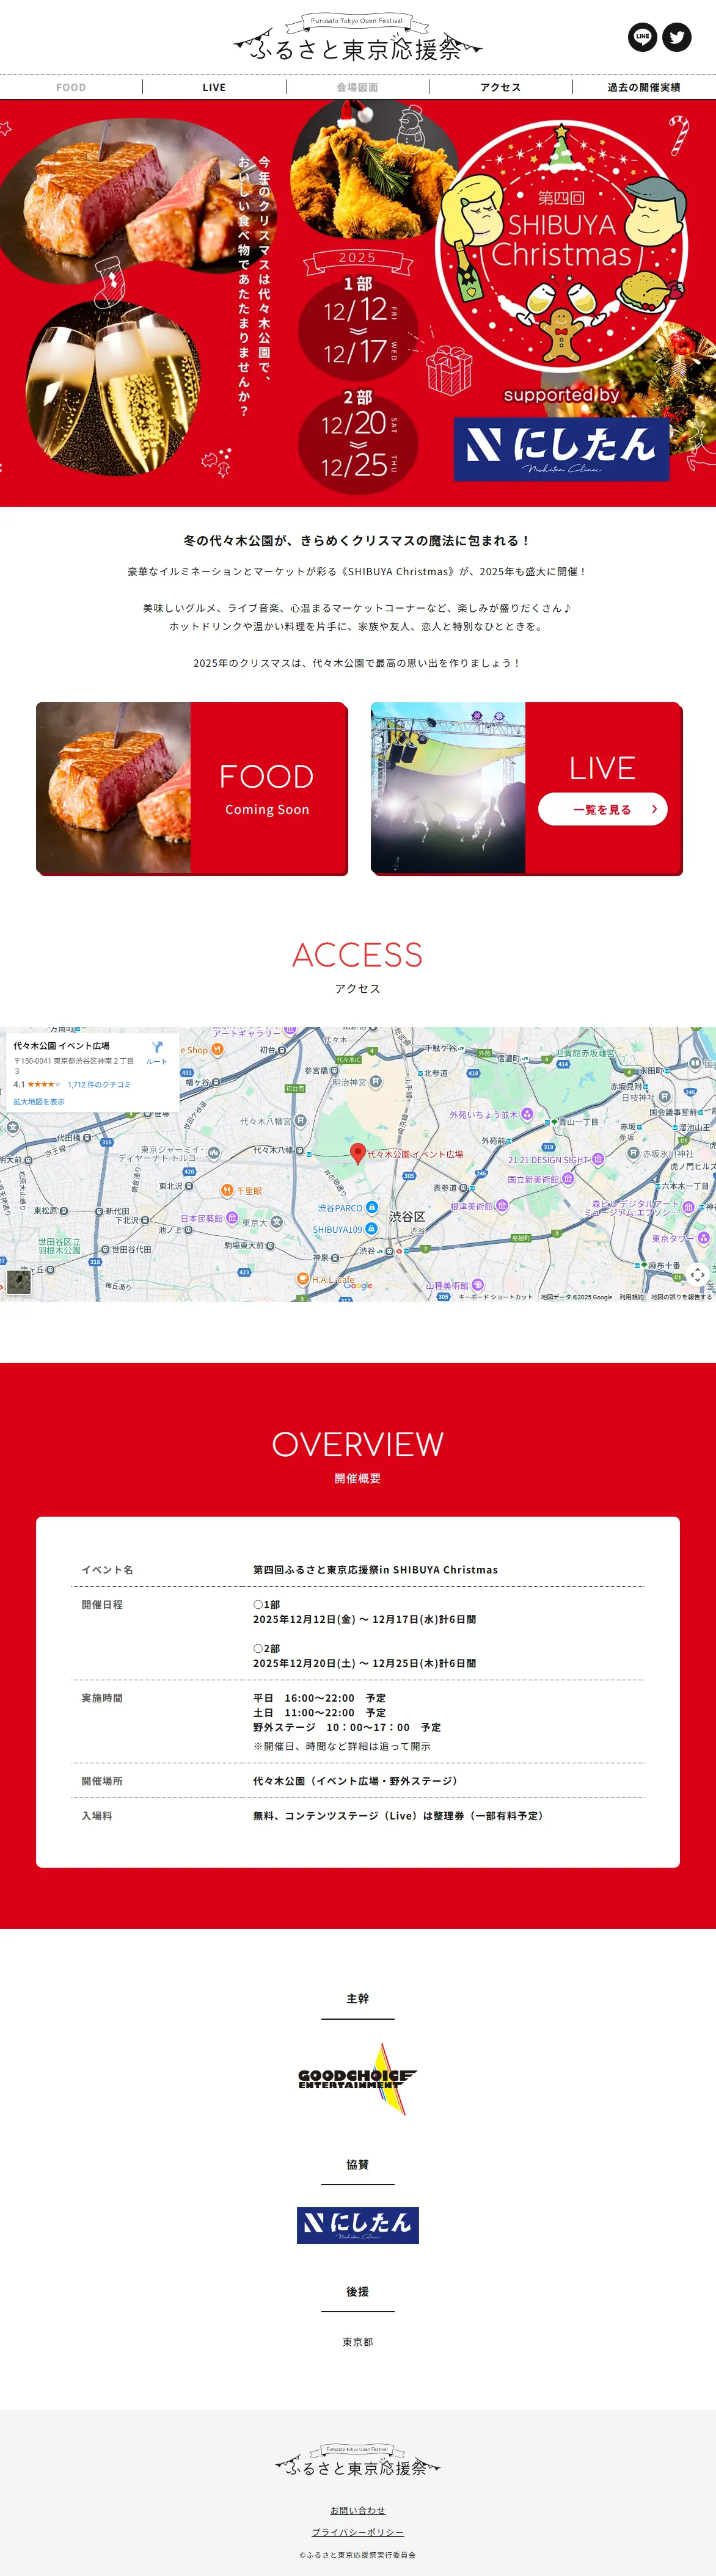Click にしたん sponsor logo under 協賛
This screenshot has width=716, height=2576.
point(357,2225)
